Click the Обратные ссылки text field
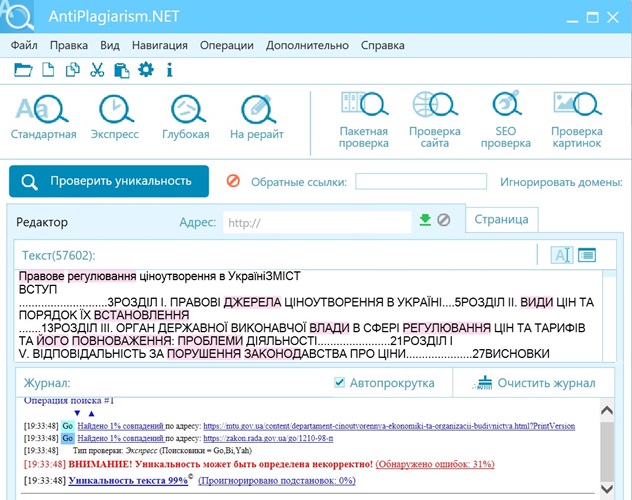The width and height of the screenshot is (632, 500). [x=420, y=181]
